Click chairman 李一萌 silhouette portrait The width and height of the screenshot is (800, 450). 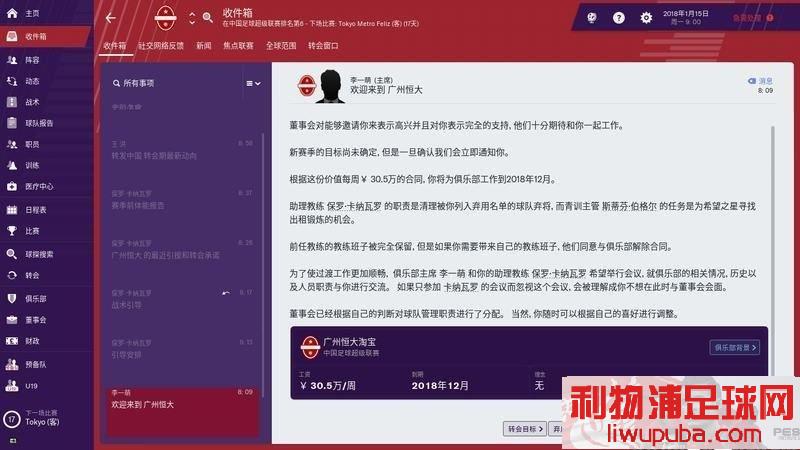coord(331,86)
